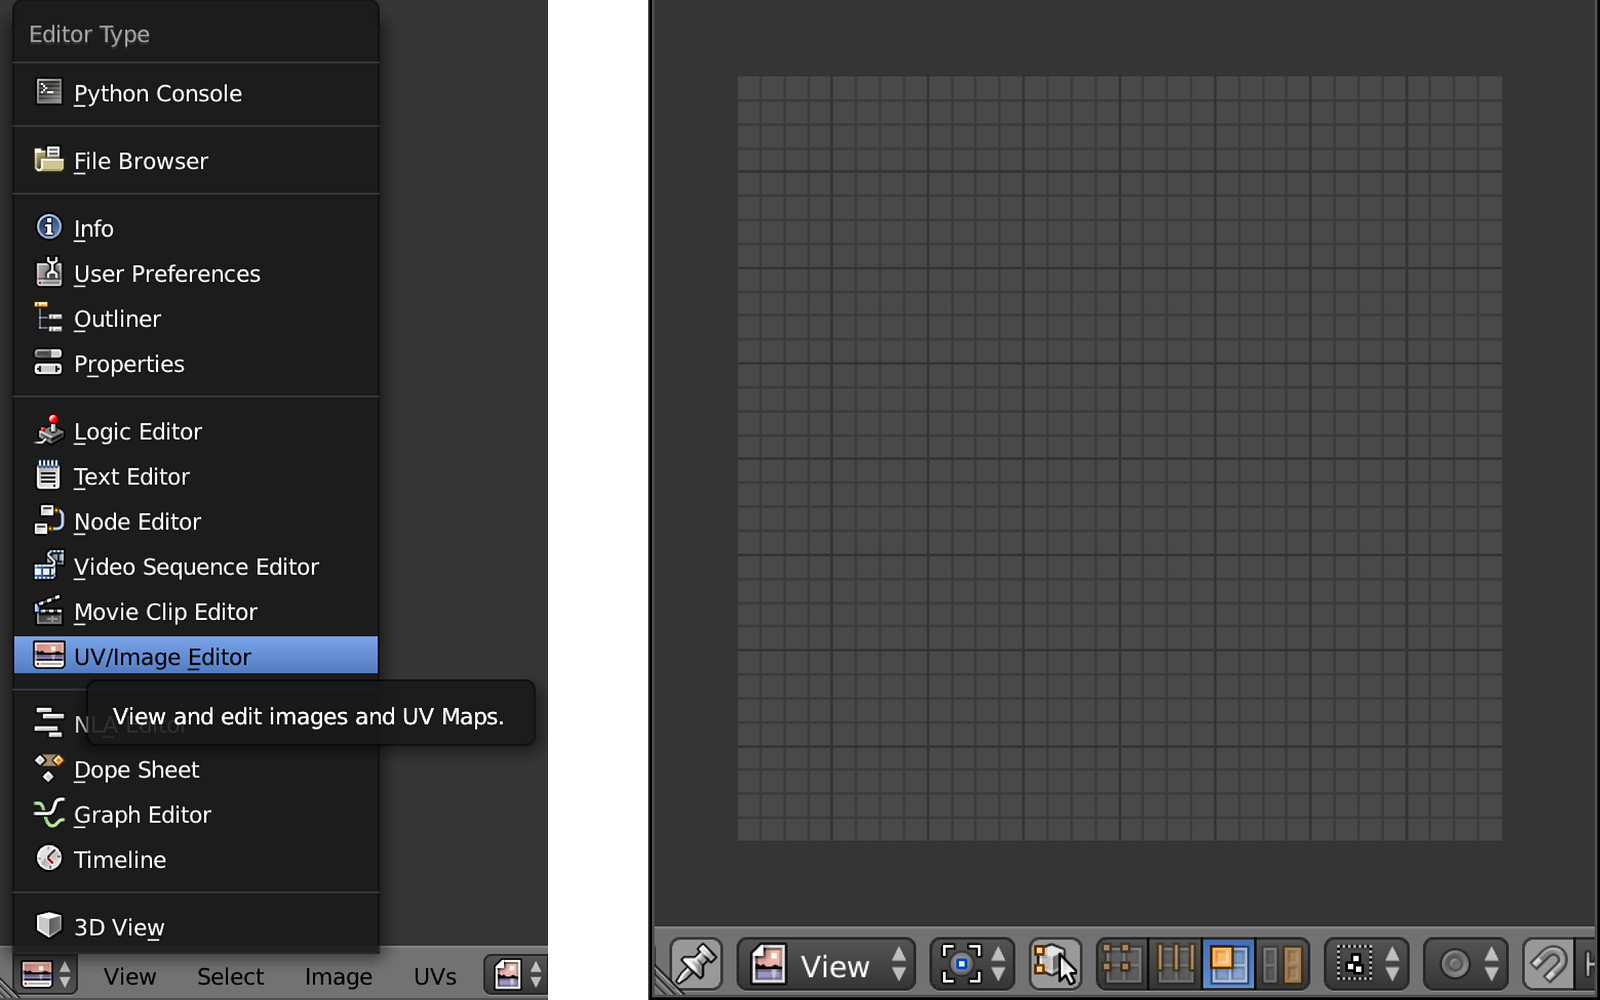Switch to UV face select mode
Image resolution: width=1600 pixels, height=1000 pixels.
pos(1229,965)
